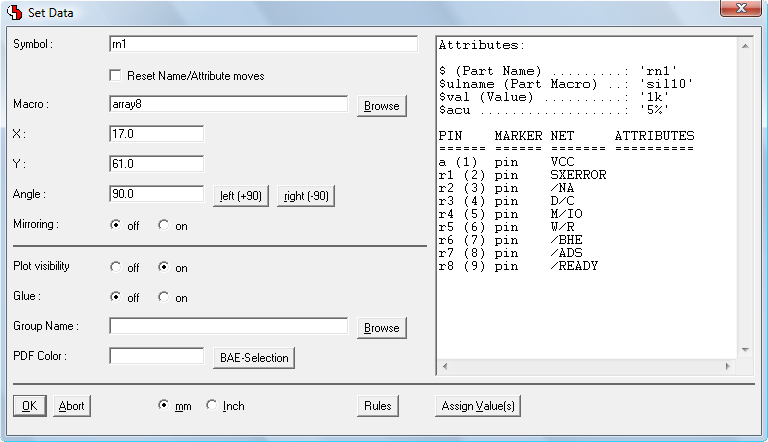
Task: Click Assign Value(s) button
Action: pos(477,406)
